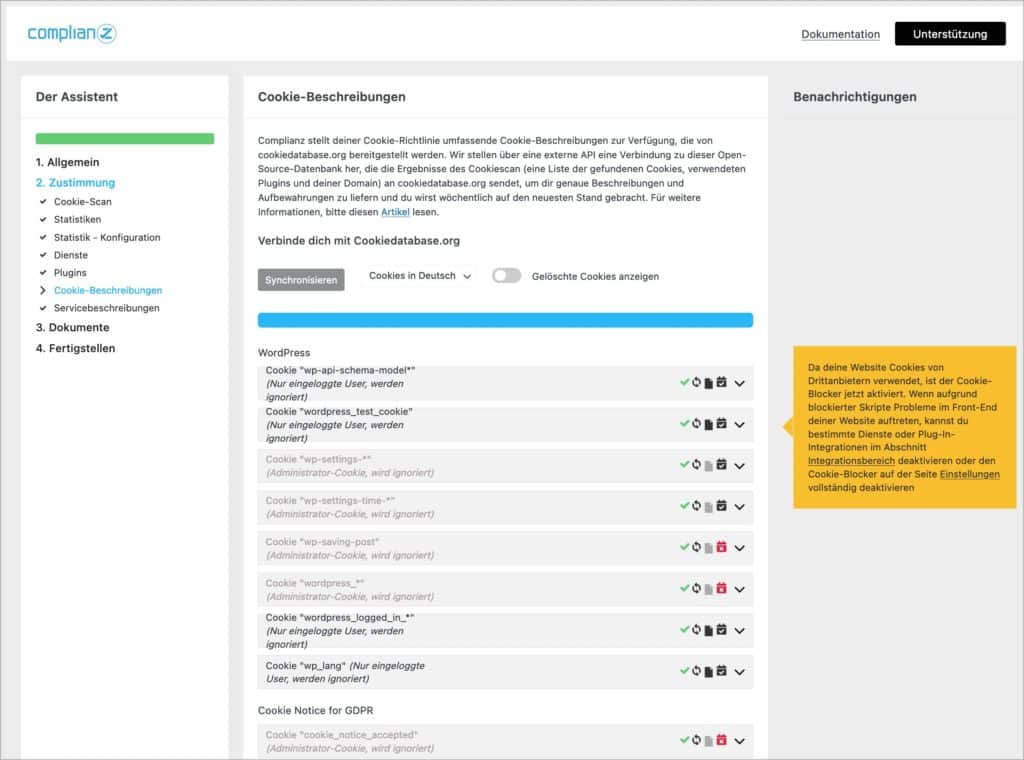The image size is (1024, 760).
Task: Expand the wp_lang cookie row
Action: click(739, 672)
